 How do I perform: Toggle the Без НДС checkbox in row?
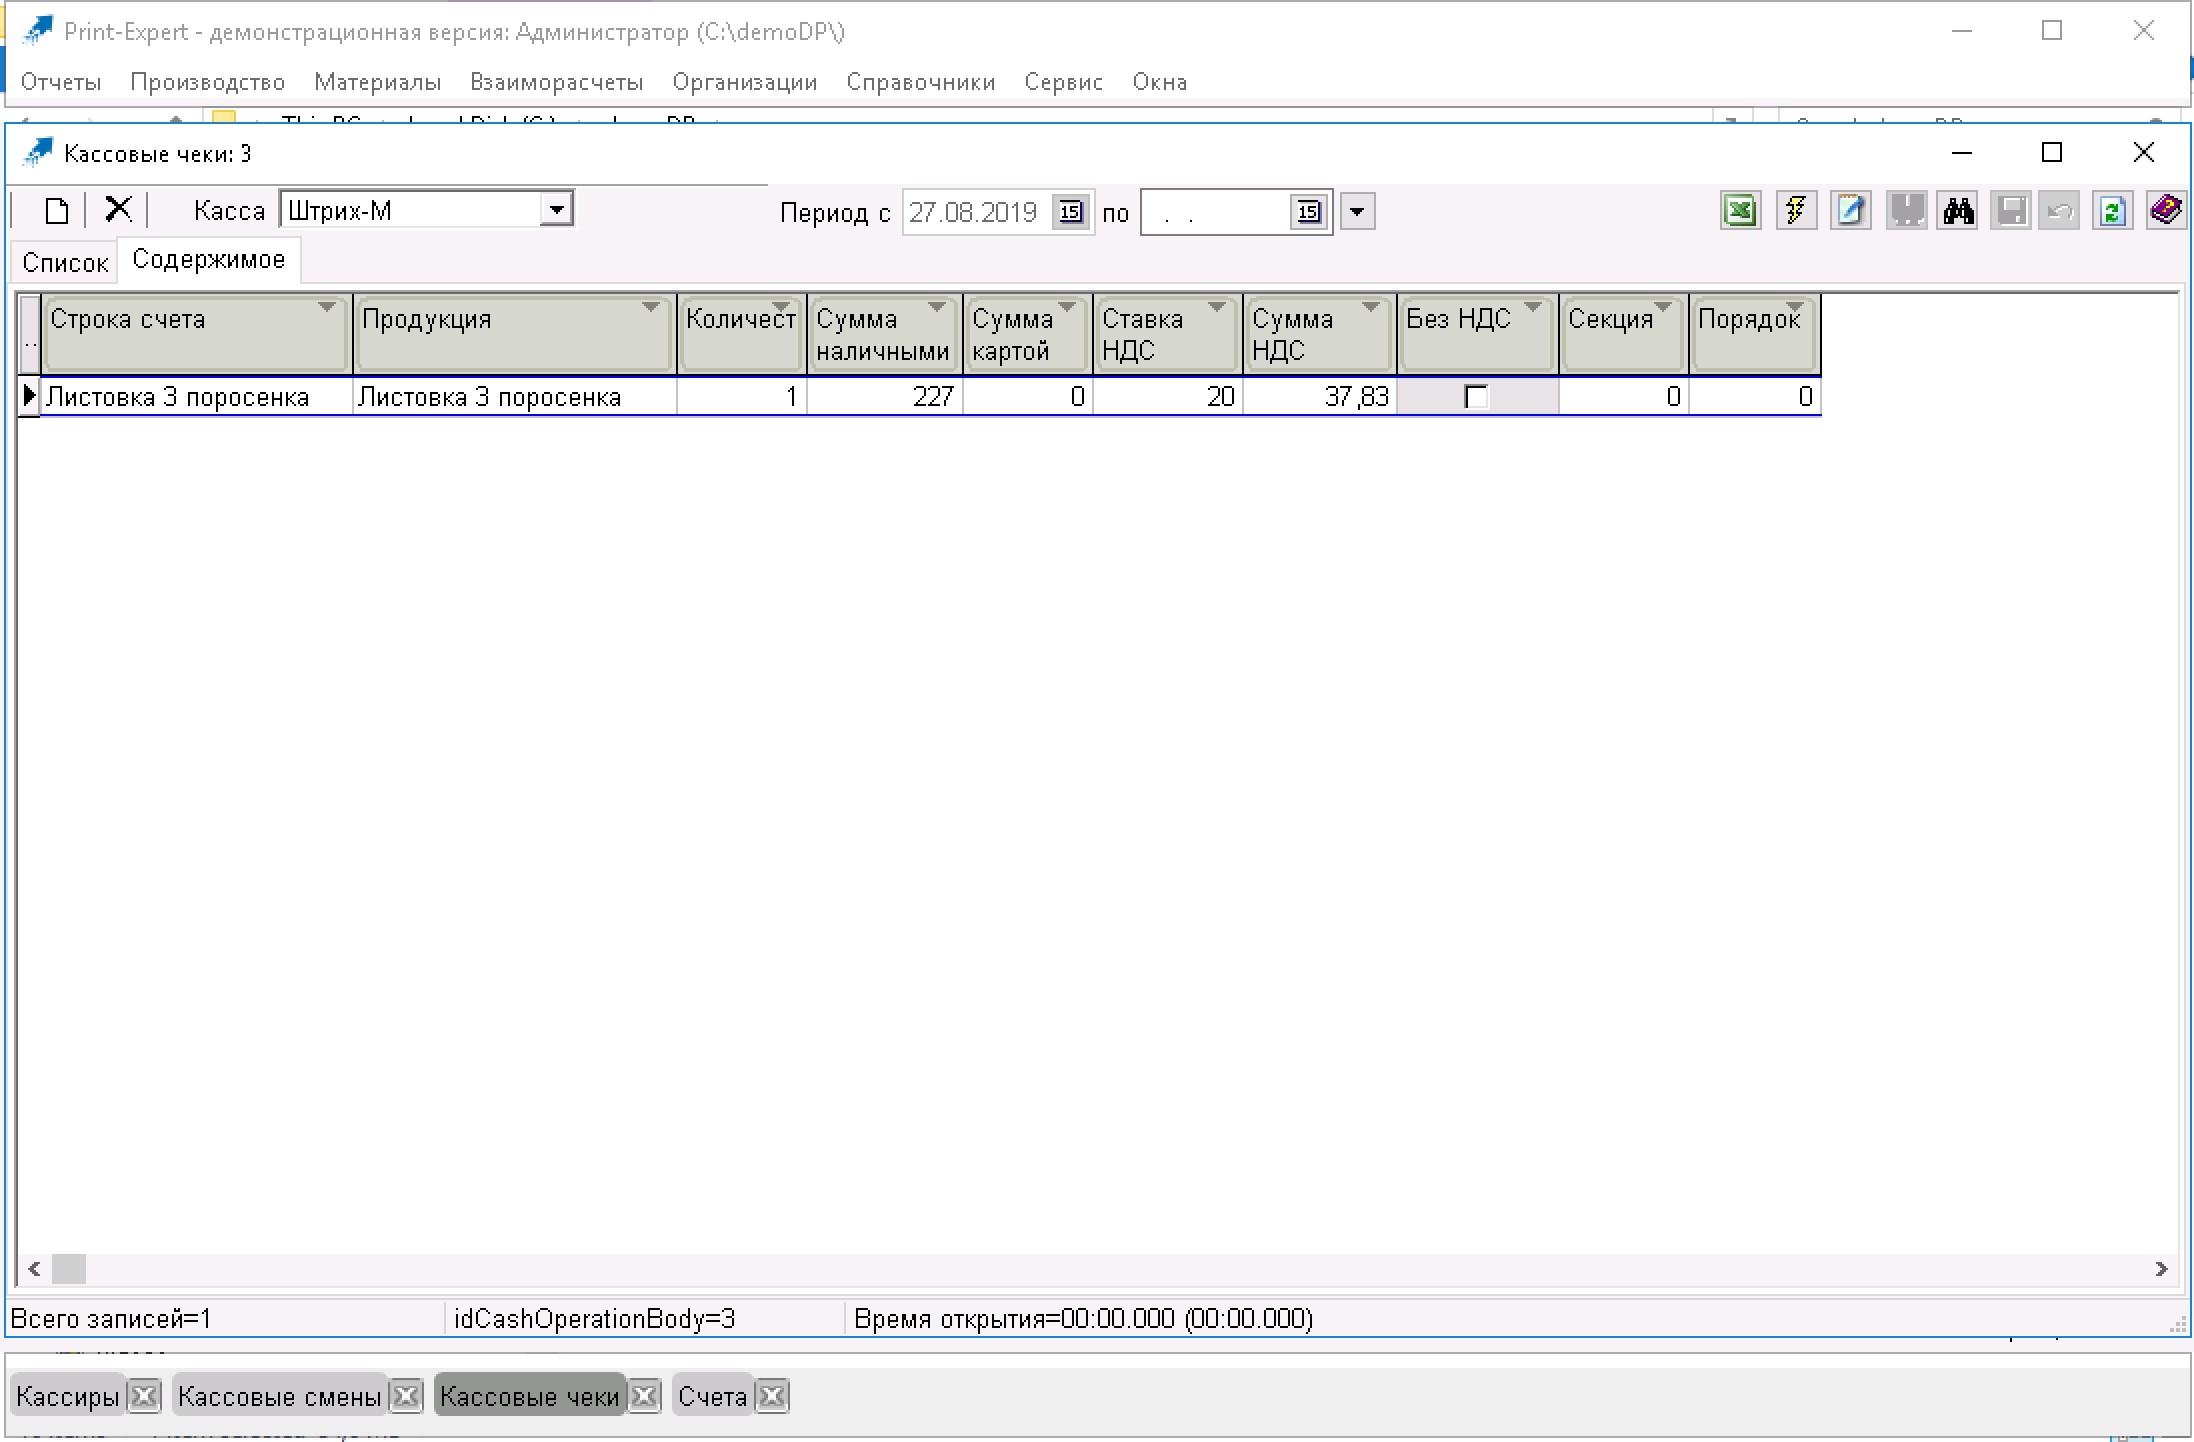[x=1476, y=397]
